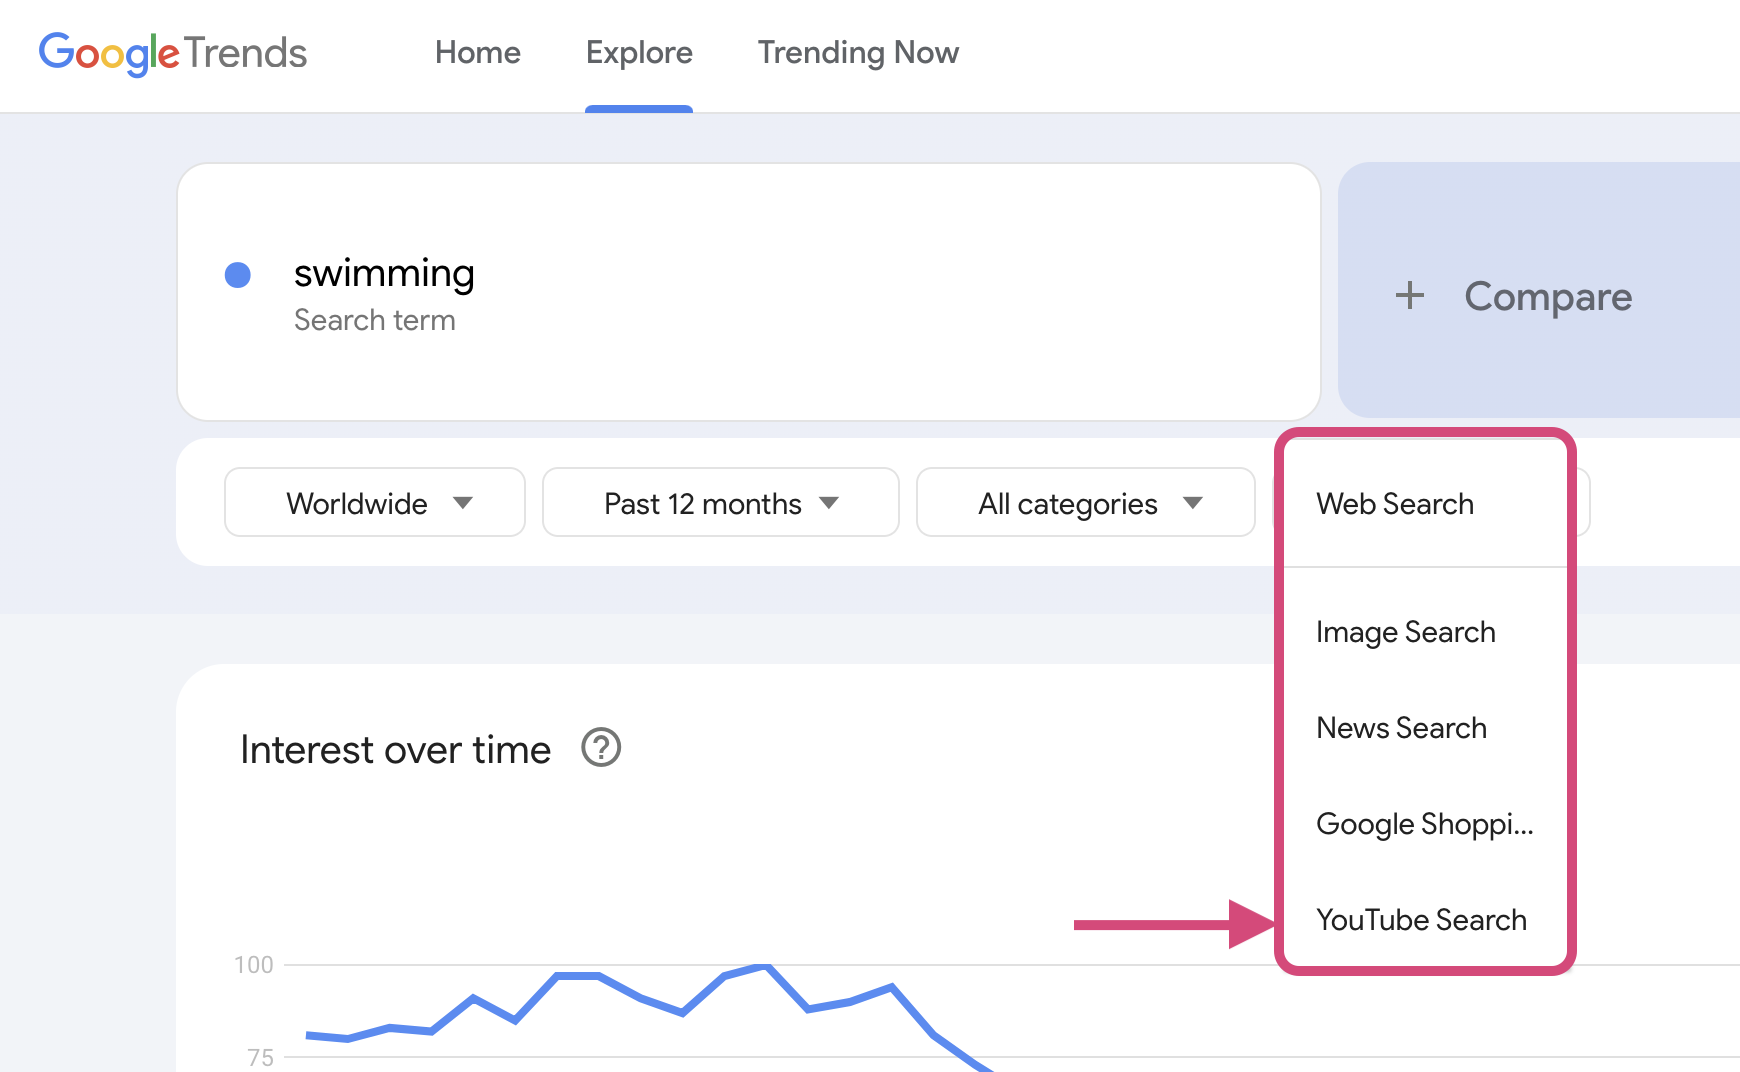Select YouTube Search from the search type menu
The height and width of the screenshot is (1072, 1740).
(1421, 920)
